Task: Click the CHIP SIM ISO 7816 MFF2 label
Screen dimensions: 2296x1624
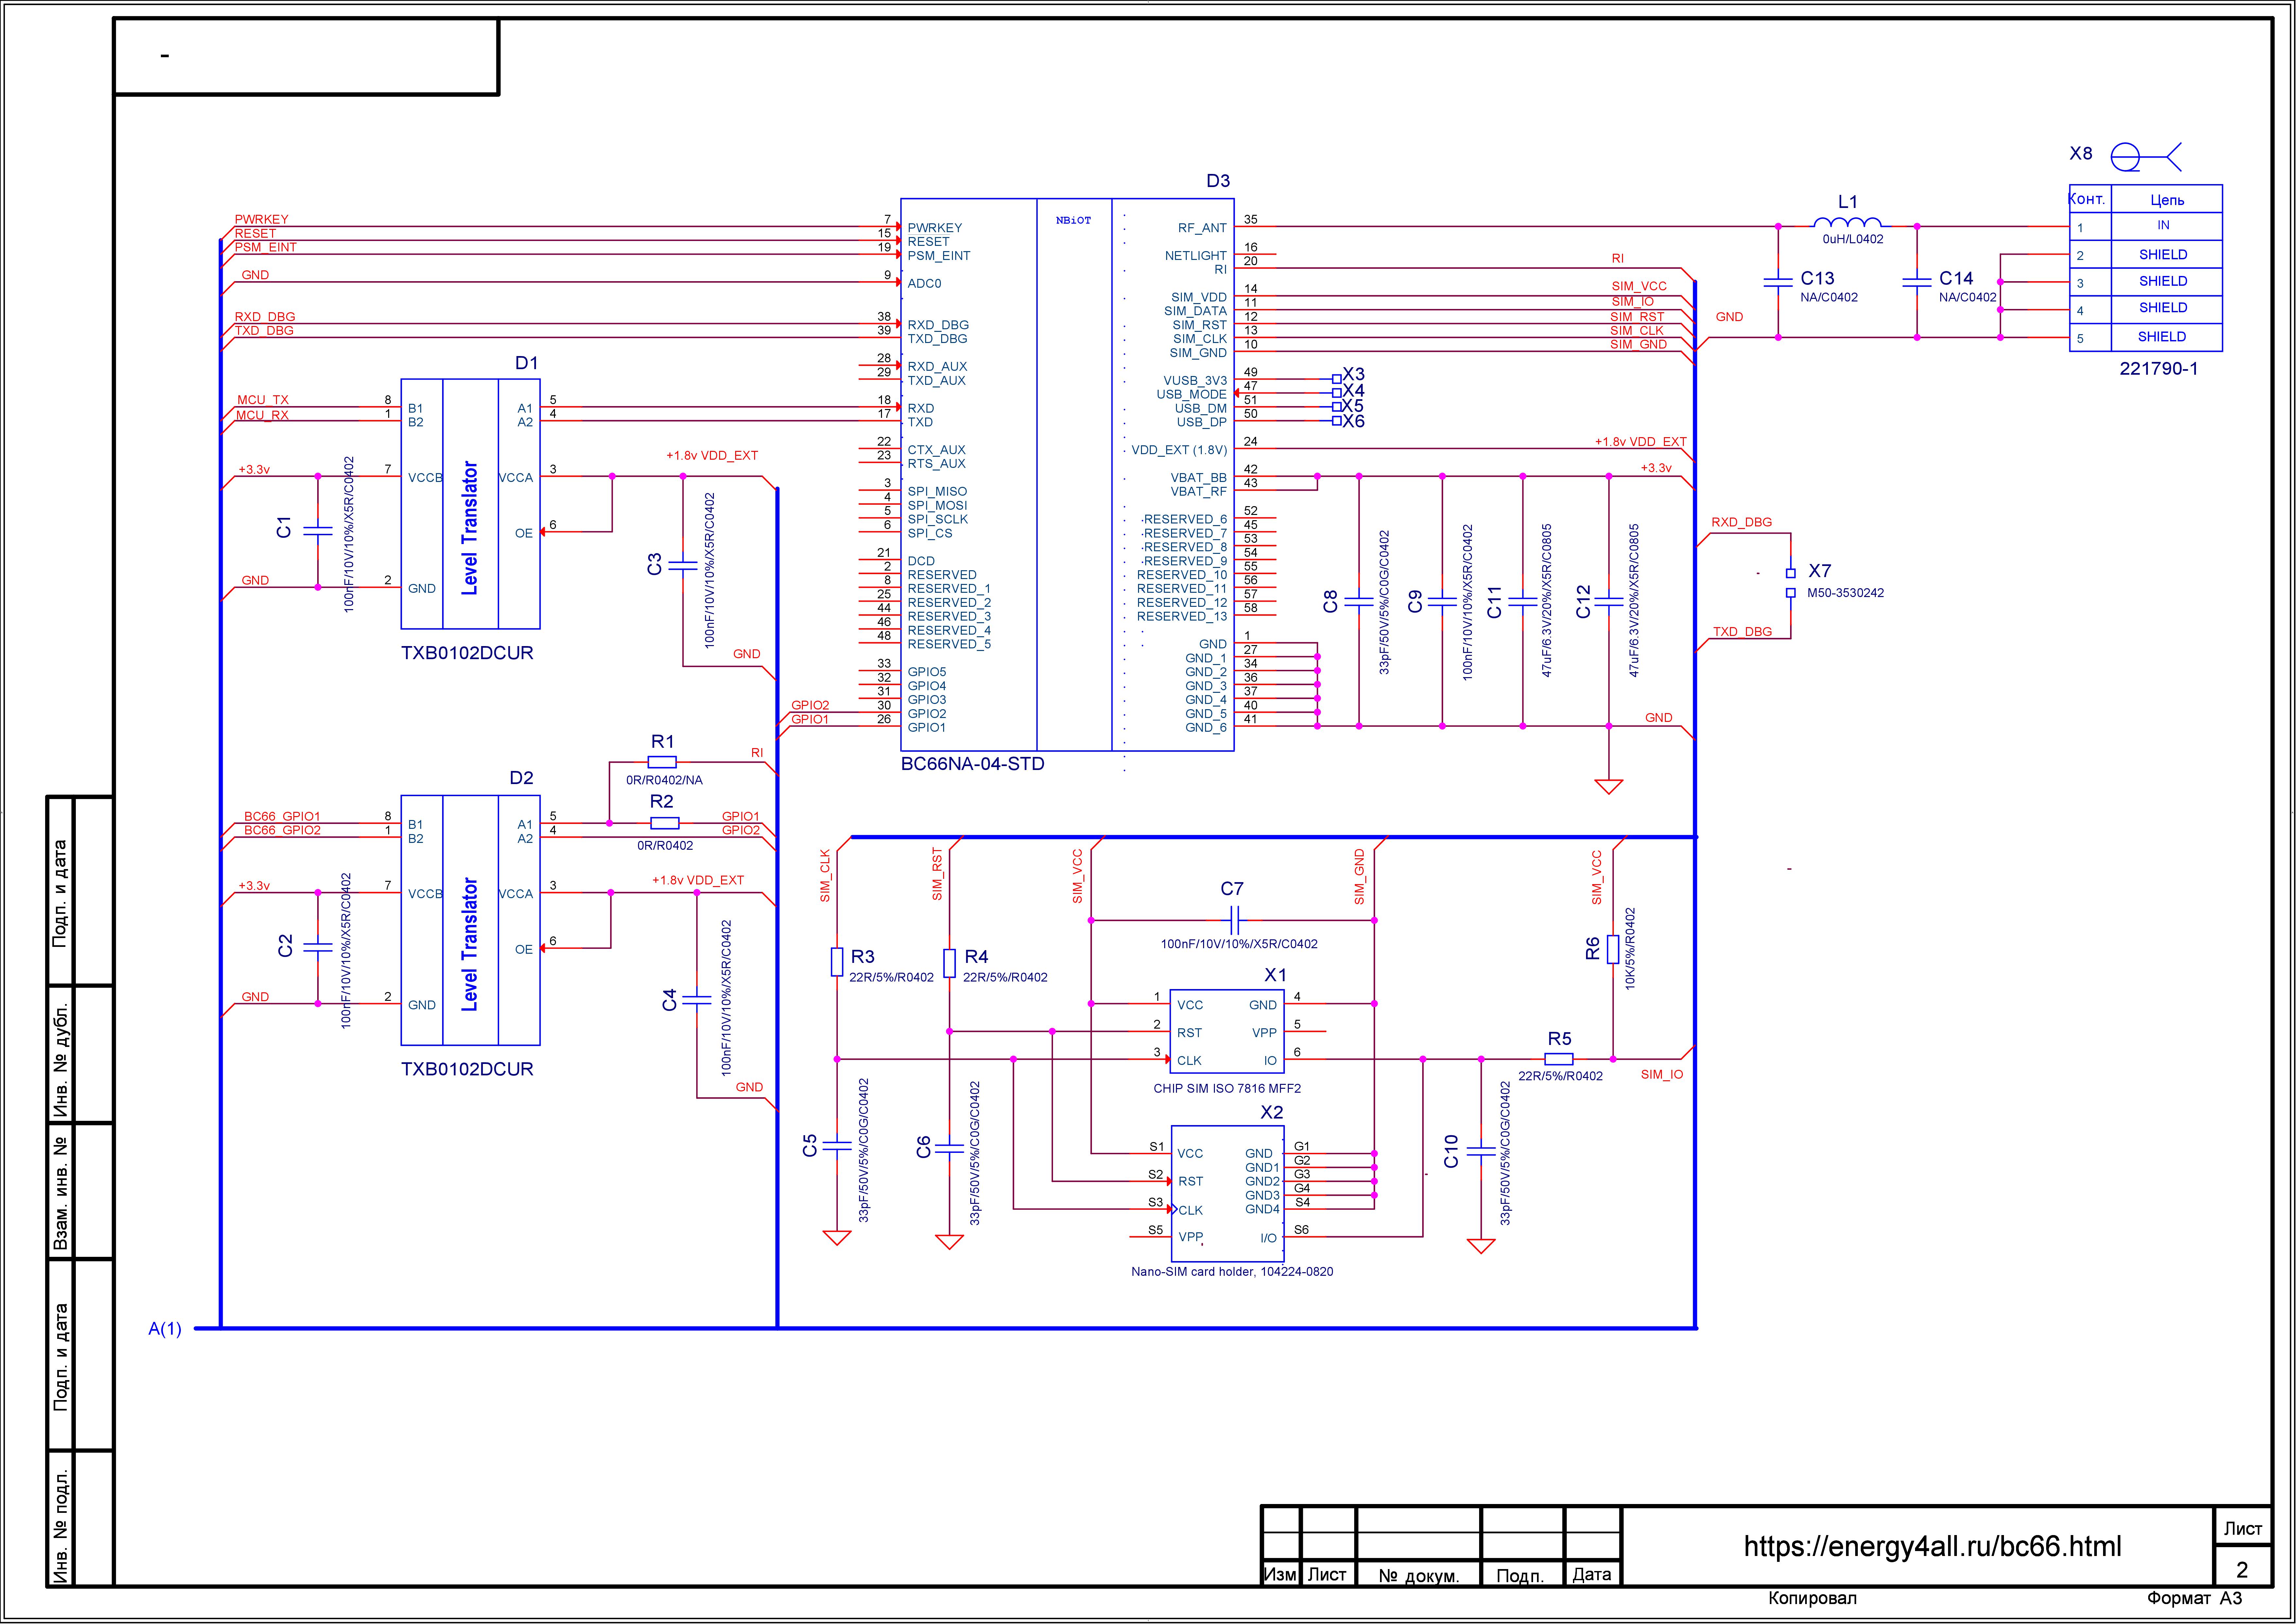Action: coord(1227,1089)
